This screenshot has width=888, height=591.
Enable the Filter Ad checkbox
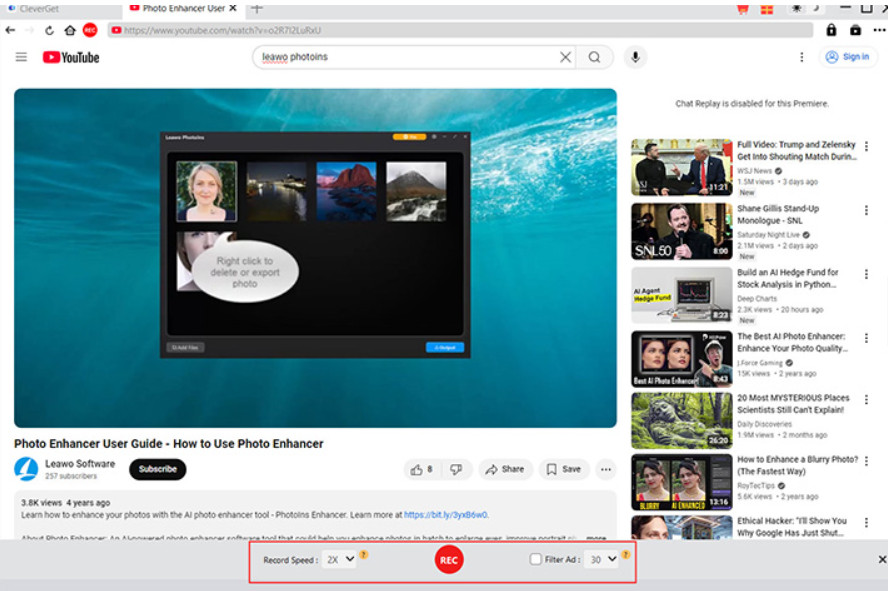(x=535, y=559)
